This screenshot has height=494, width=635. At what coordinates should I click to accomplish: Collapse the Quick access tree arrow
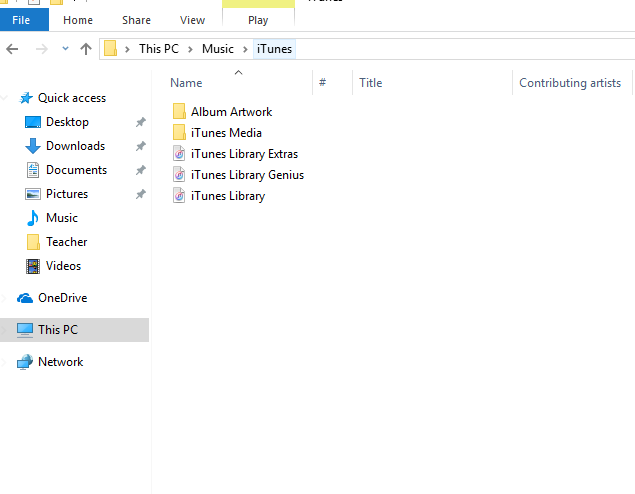coord(4,98)
